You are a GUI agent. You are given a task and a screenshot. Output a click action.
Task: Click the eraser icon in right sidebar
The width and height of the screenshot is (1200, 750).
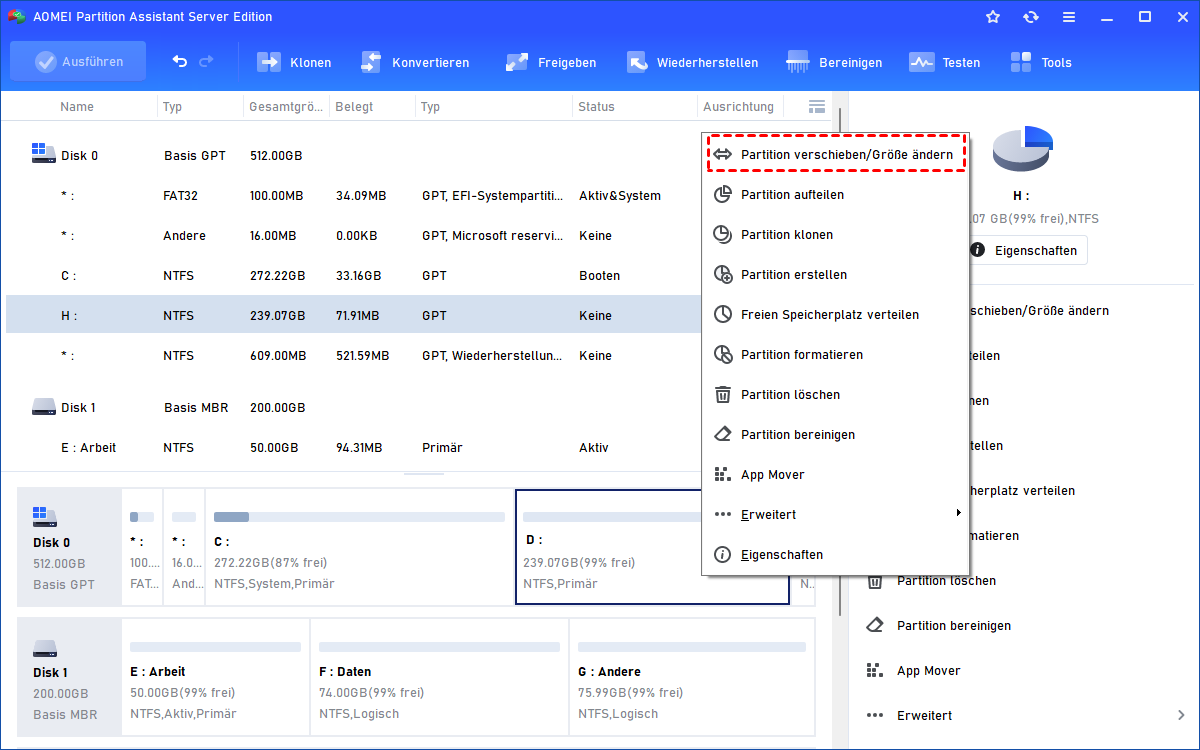tap(875, 625)
